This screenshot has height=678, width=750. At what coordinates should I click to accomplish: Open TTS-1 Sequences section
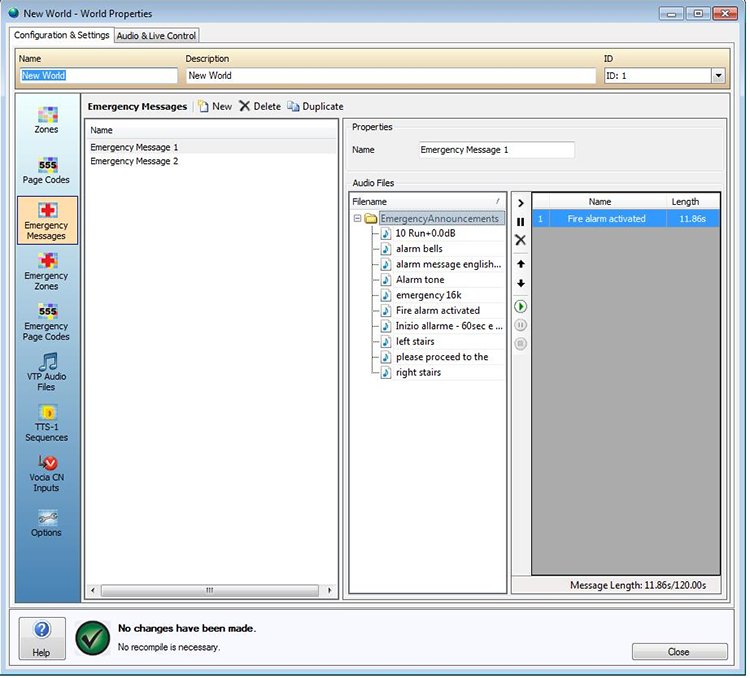pyautogui.click(x=46, y=423)
